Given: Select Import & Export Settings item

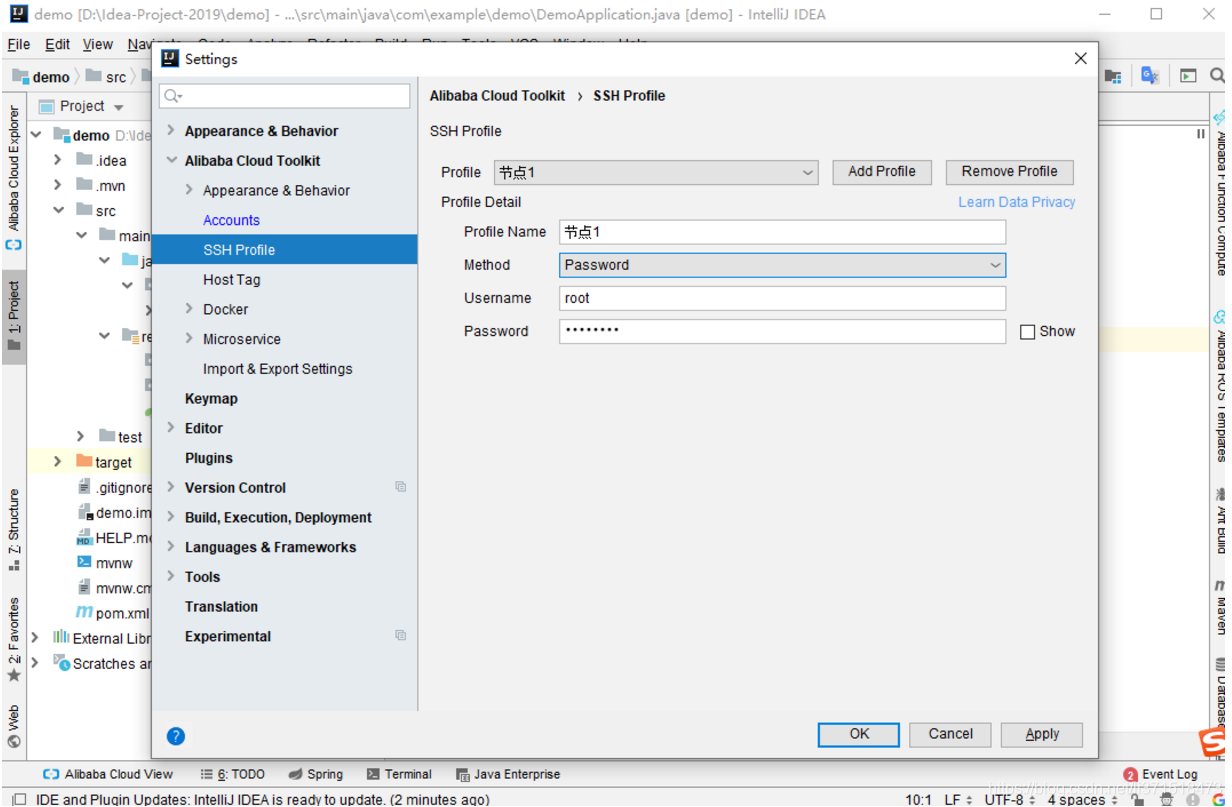Looking at the screenshot, I should pos(277,369).
